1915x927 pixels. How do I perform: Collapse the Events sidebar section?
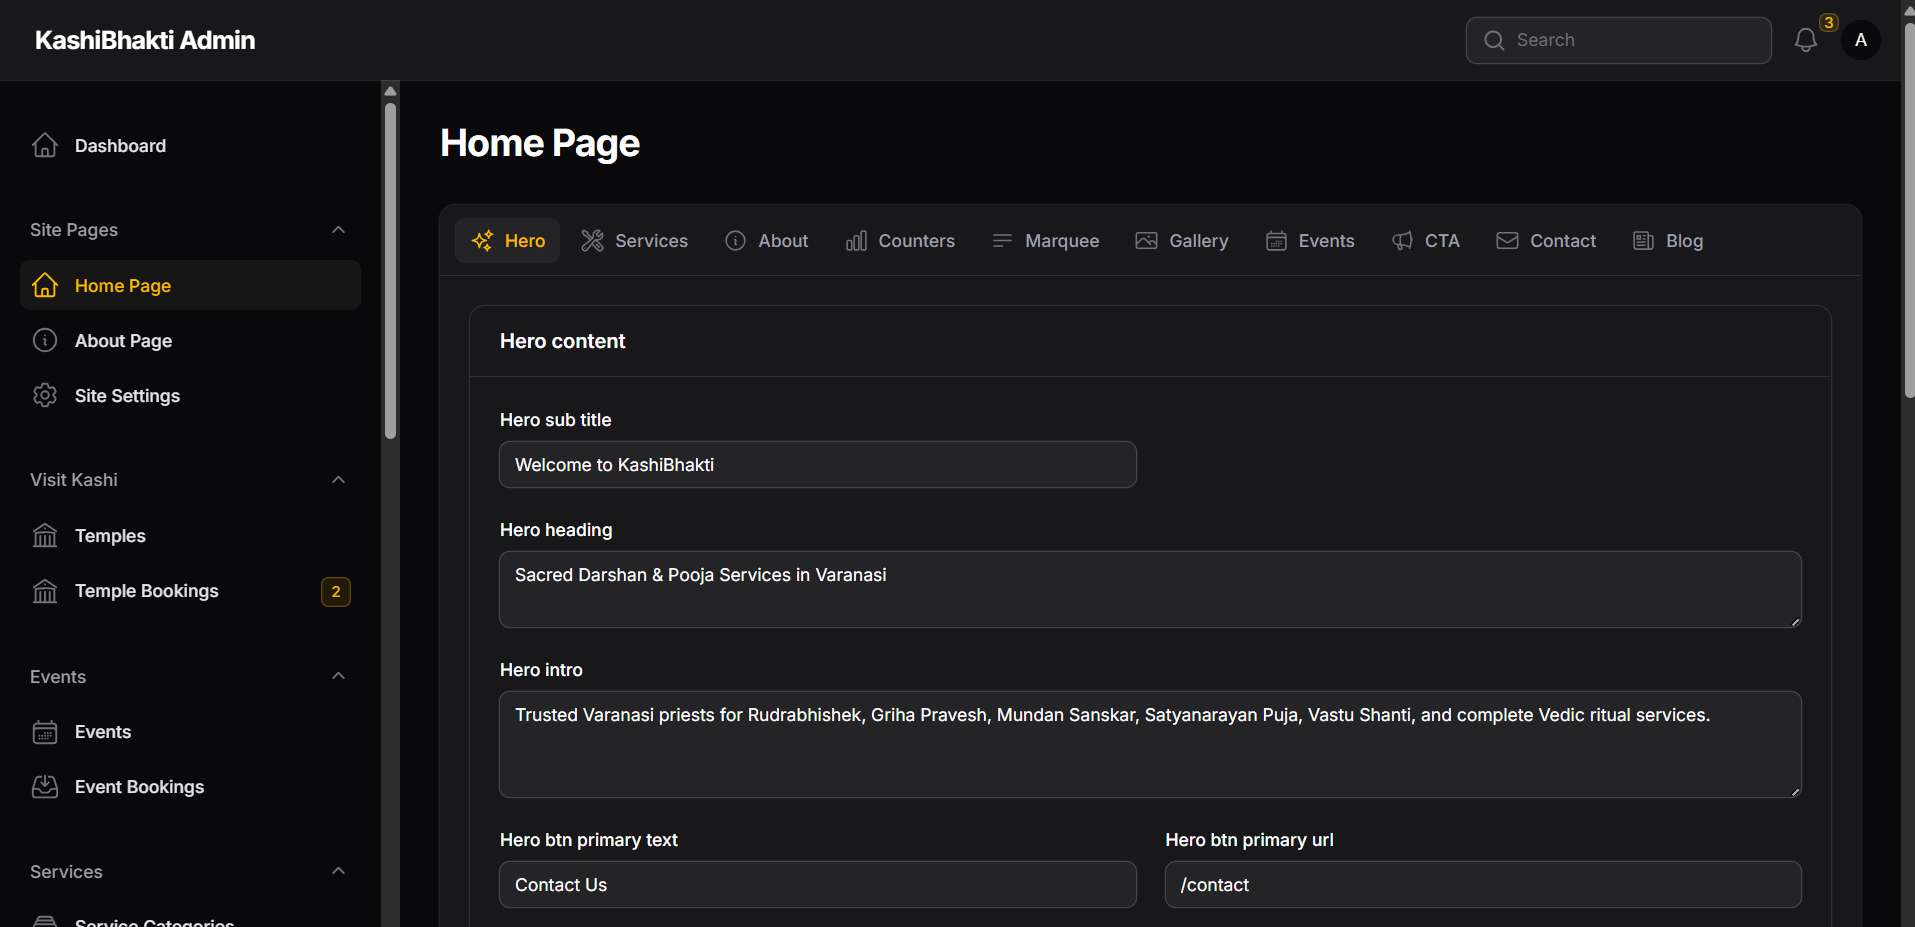click(x=339, y=676)
